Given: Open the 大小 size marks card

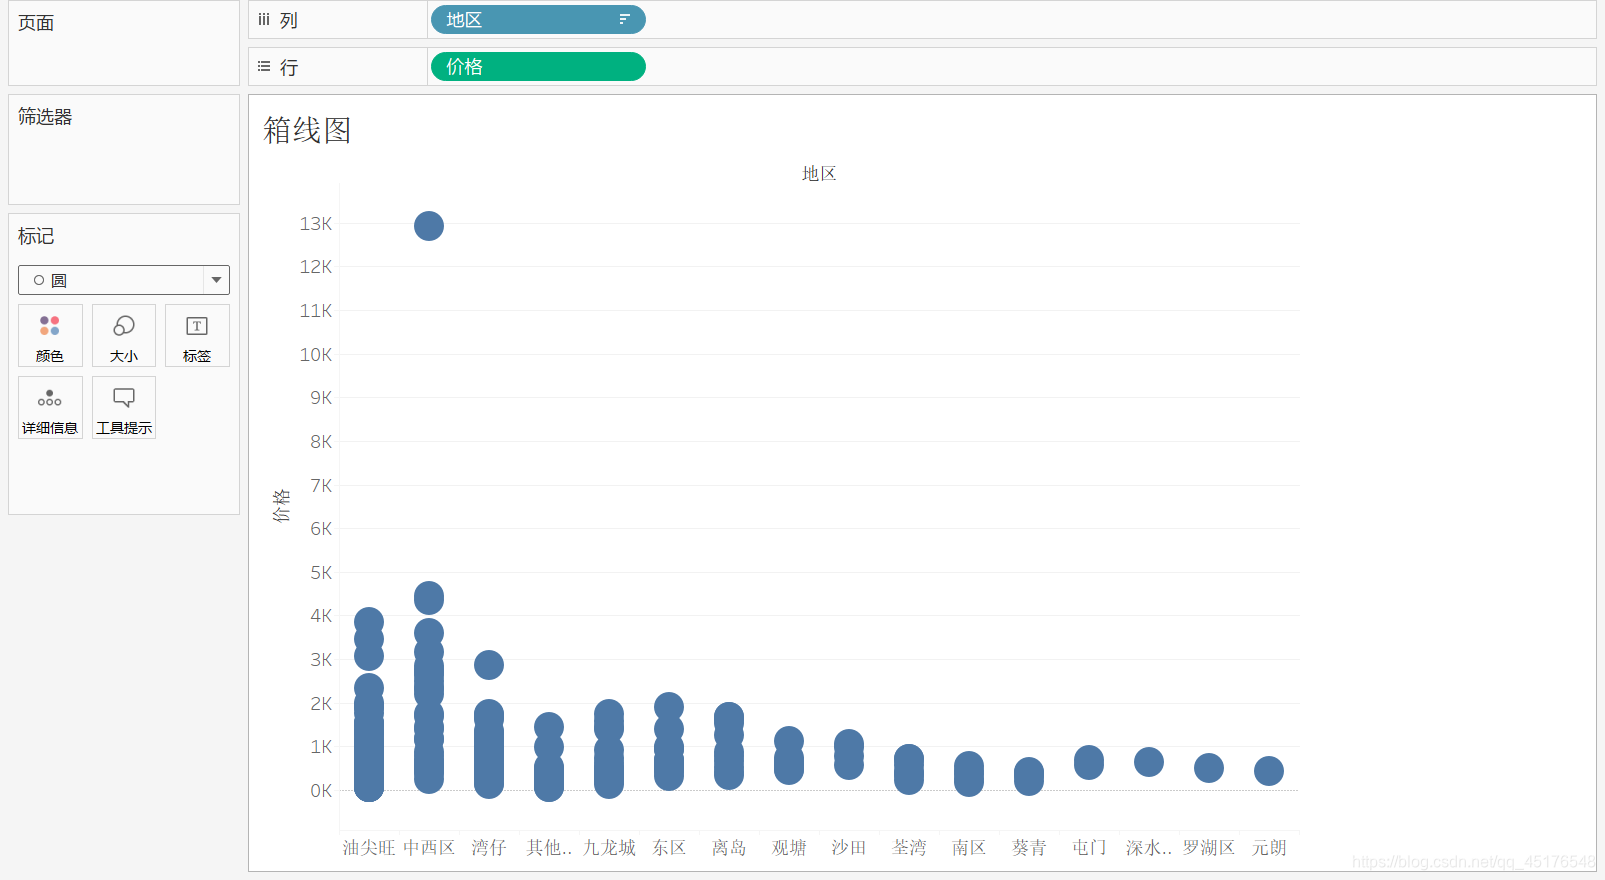Looking at the screenshot, I should click(124, 336).
